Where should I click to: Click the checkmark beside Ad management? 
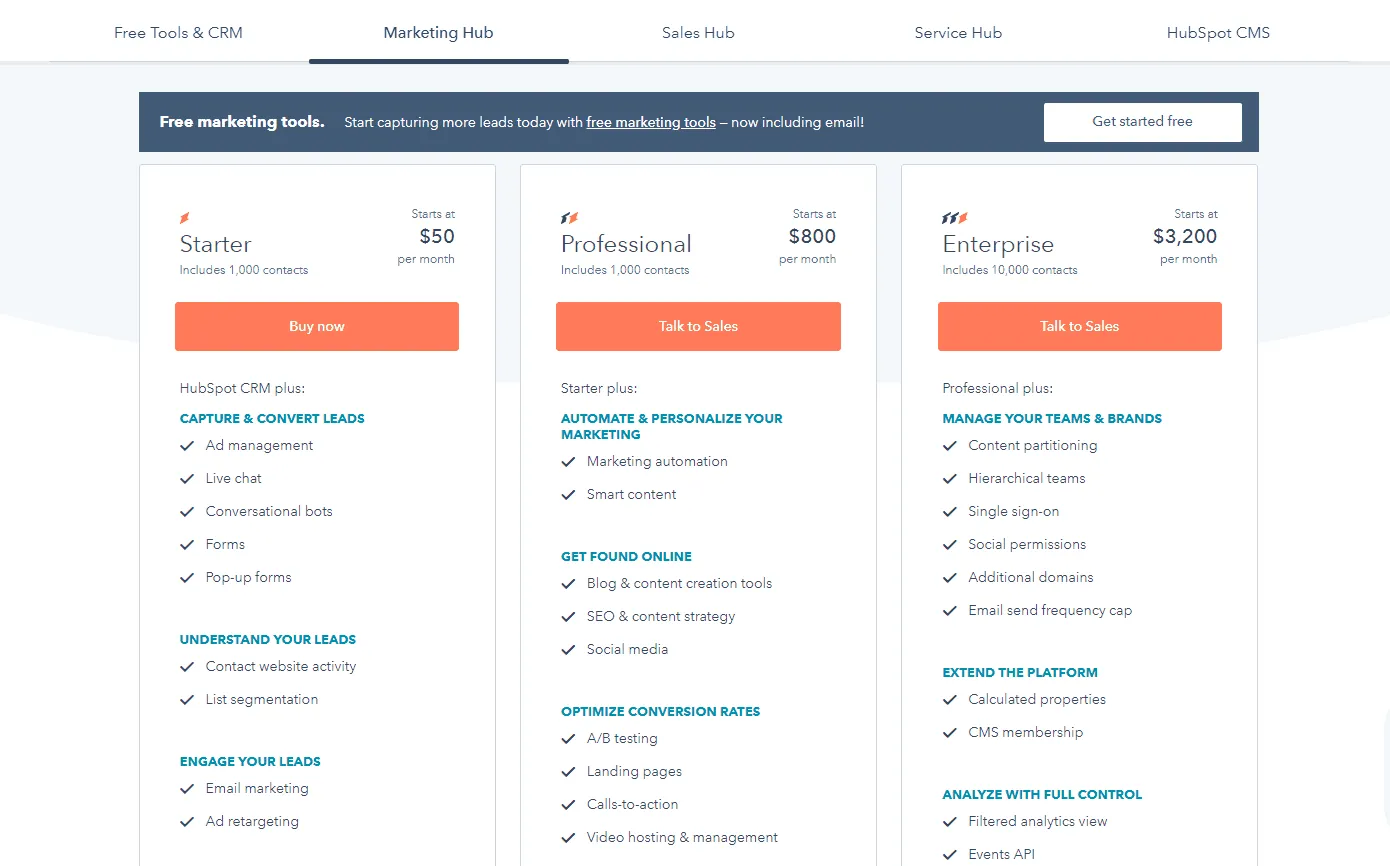187,446
